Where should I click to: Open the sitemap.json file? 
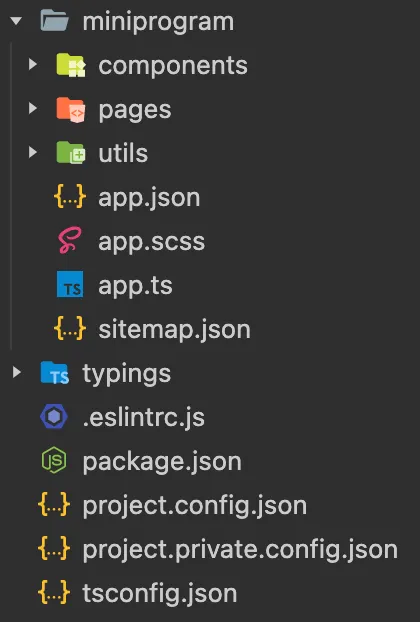coord(175,329)
